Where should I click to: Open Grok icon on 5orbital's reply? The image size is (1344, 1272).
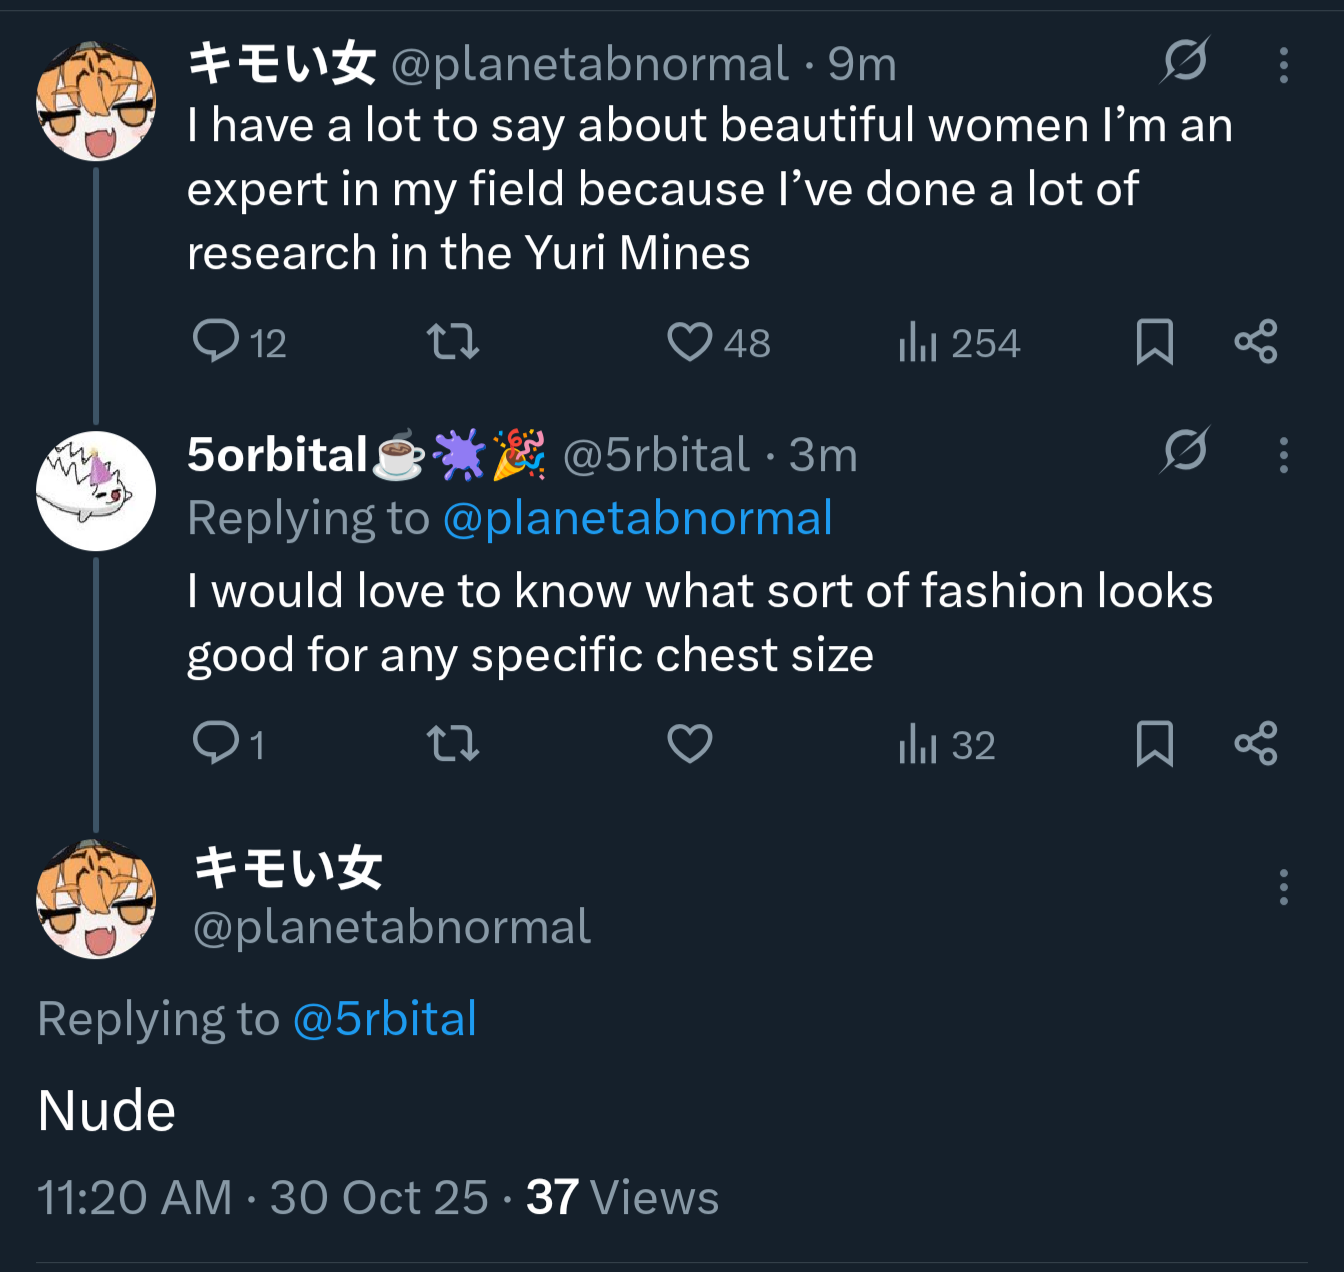1185,451
